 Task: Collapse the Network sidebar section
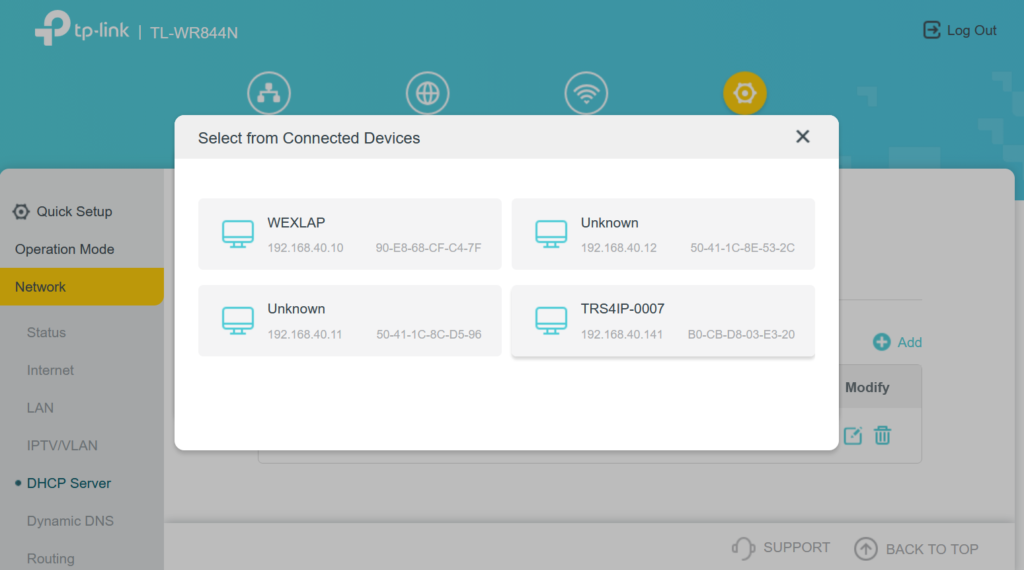[80, 287]
